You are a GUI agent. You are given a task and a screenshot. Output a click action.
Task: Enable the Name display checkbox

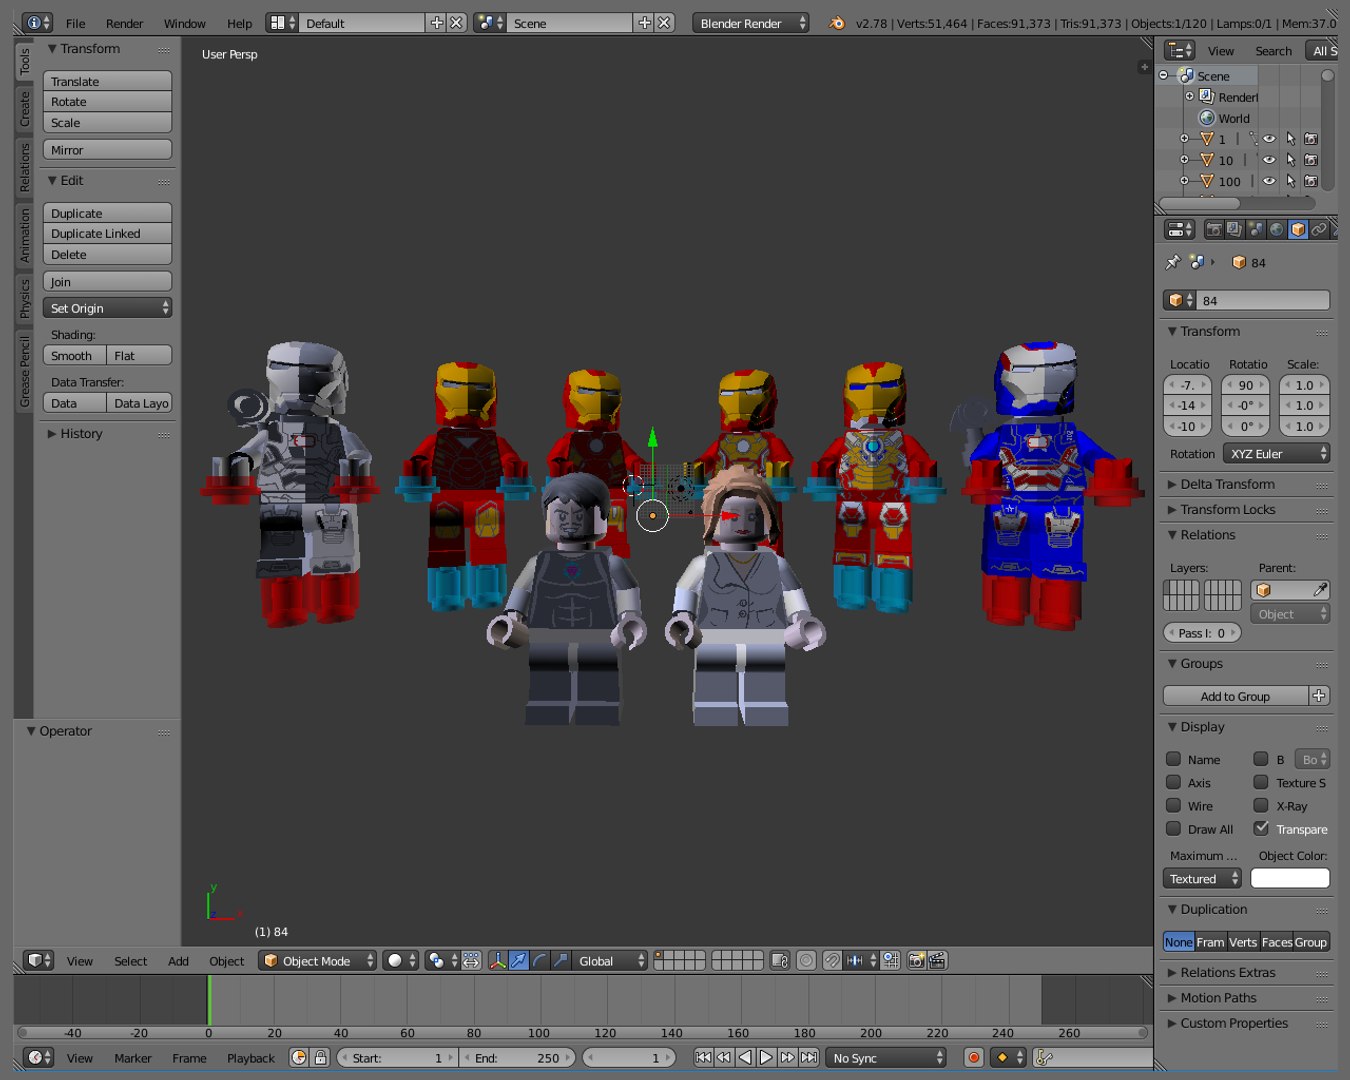(1174, 759)
